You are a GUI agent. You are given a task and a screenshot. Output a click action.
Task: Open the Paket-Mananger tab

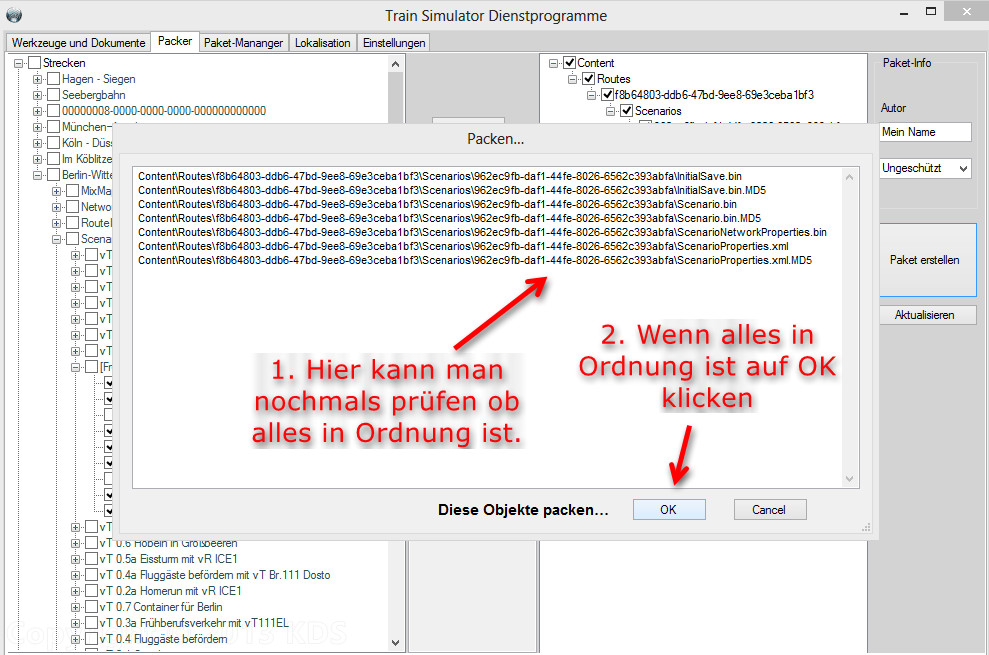point(243,42)
